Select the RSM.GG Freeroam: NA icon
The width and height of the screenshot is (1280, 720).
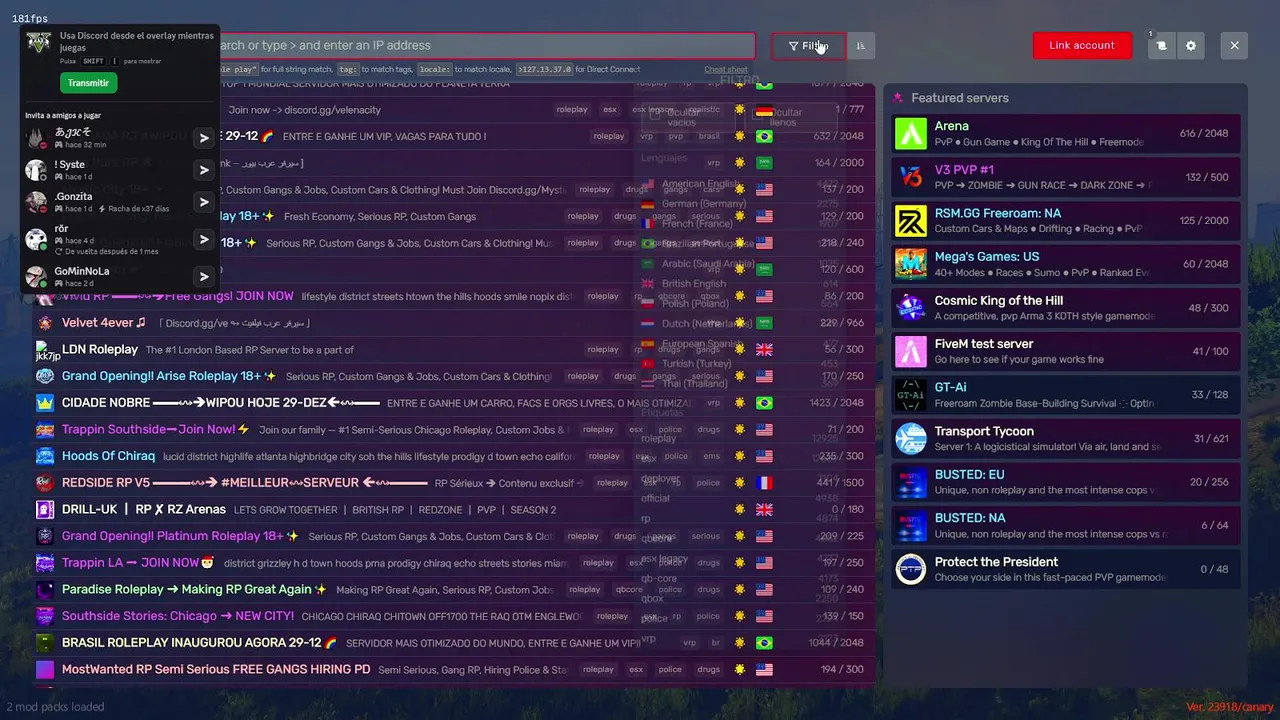911,221
